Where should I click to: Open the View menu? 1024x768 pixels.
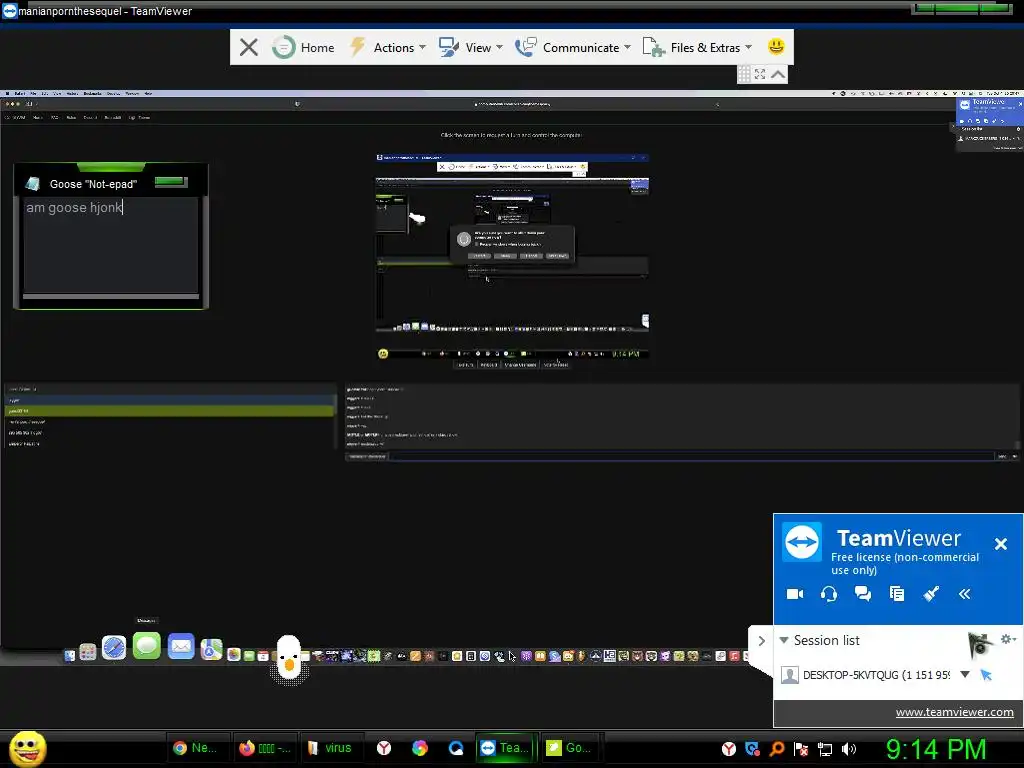pyautogui.click(x=470, y=47)
